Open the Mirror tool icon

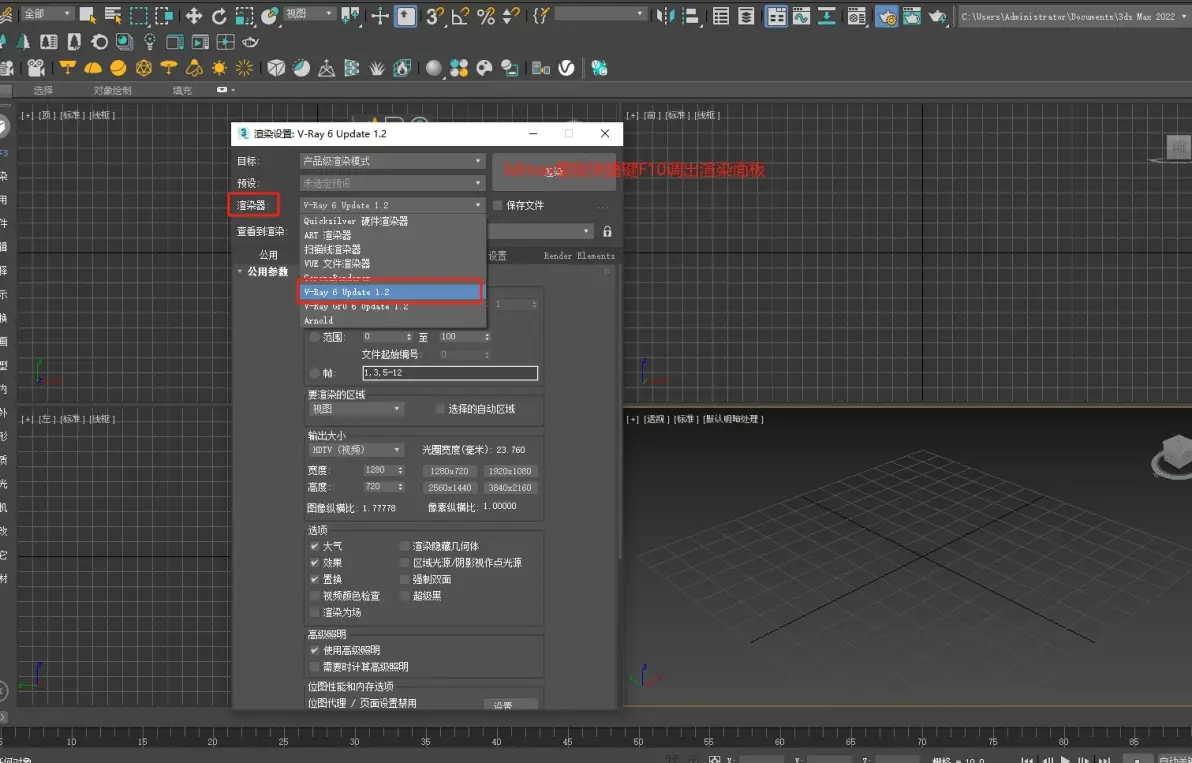[667, 15]
